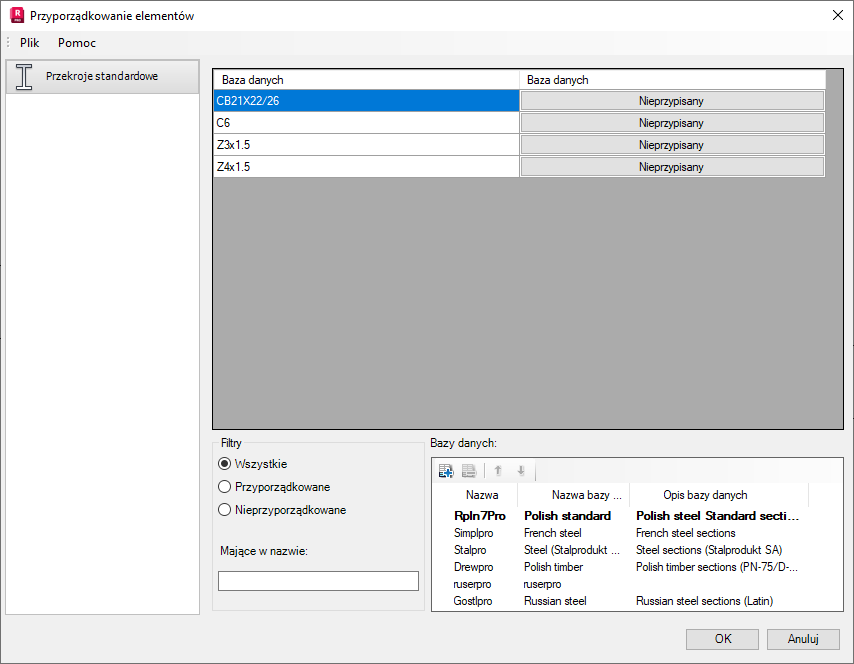Select the Rpln7Pro database entry
Image resolution: width=854 pixels, height=664 pixels.
480,516
